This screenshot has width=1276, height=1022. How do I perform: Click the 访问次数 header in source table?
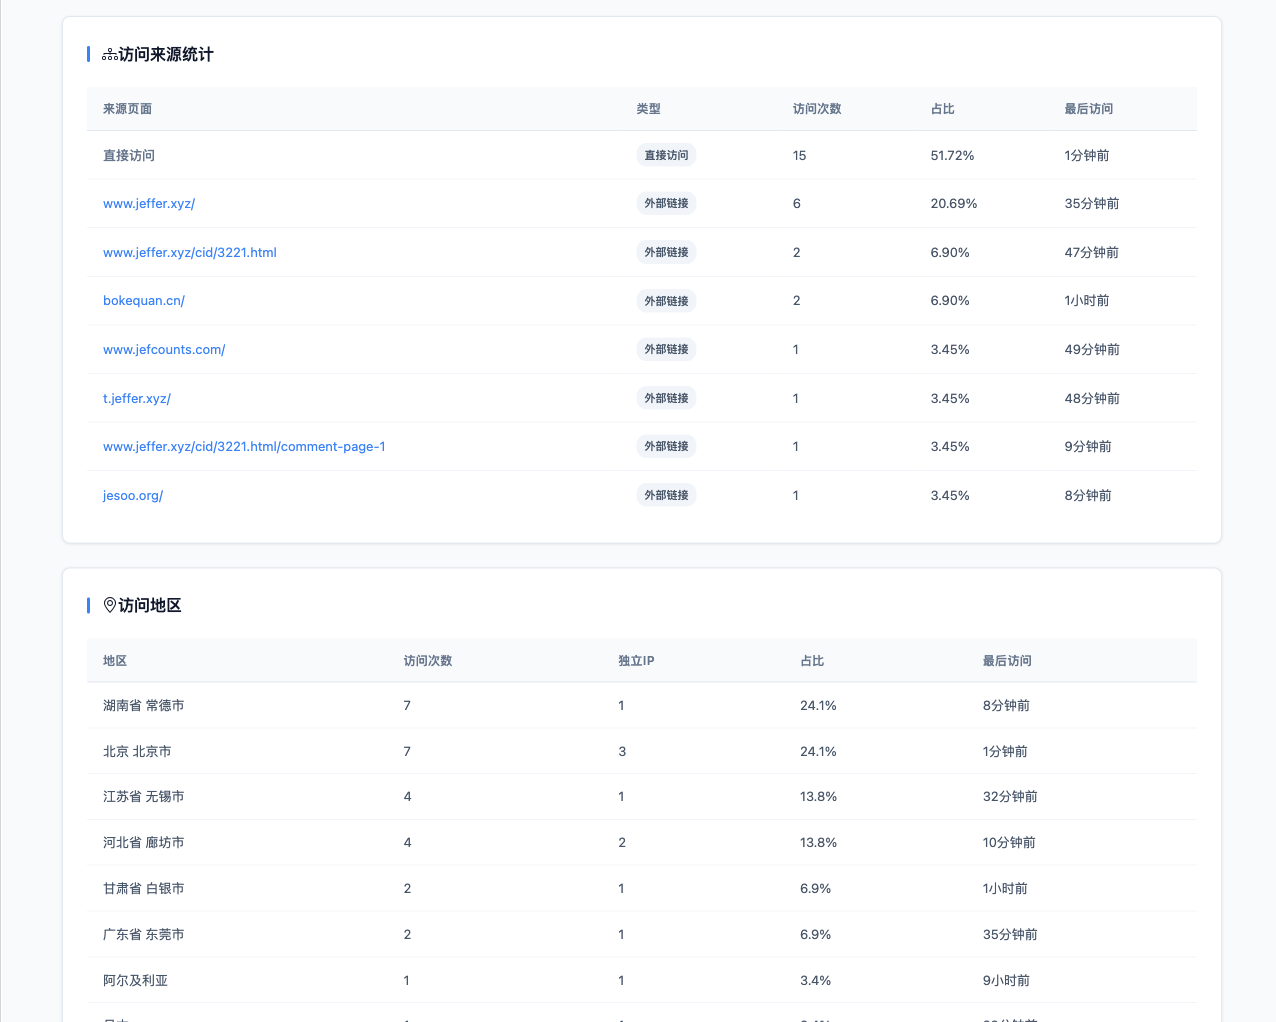click(817, 109)
